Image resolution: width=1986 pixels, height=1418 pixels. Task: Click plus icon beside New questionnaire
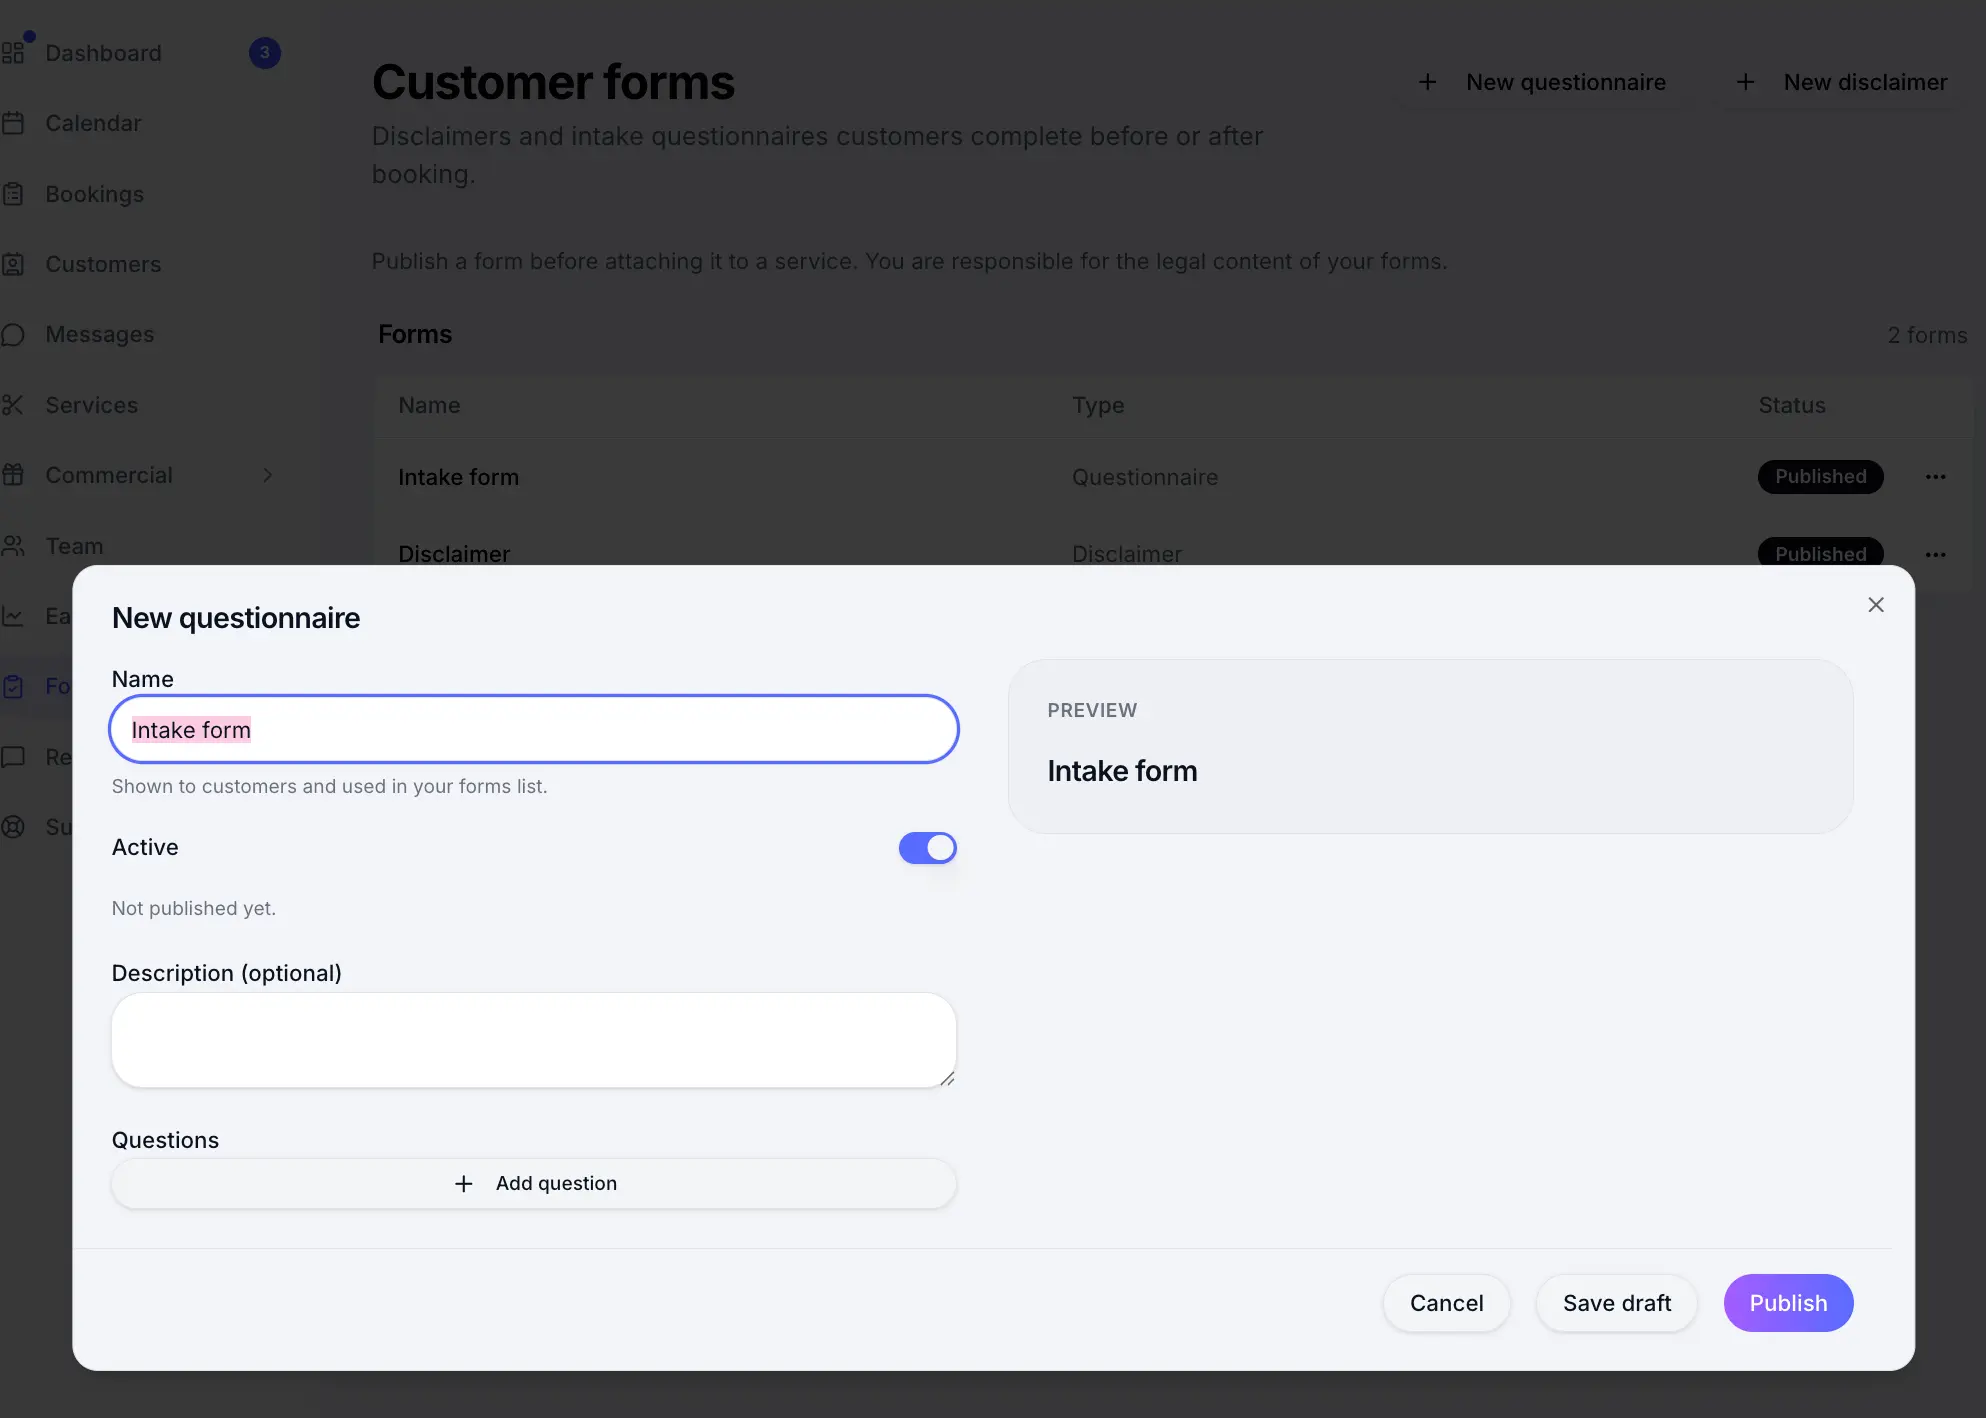[1427, 82]
